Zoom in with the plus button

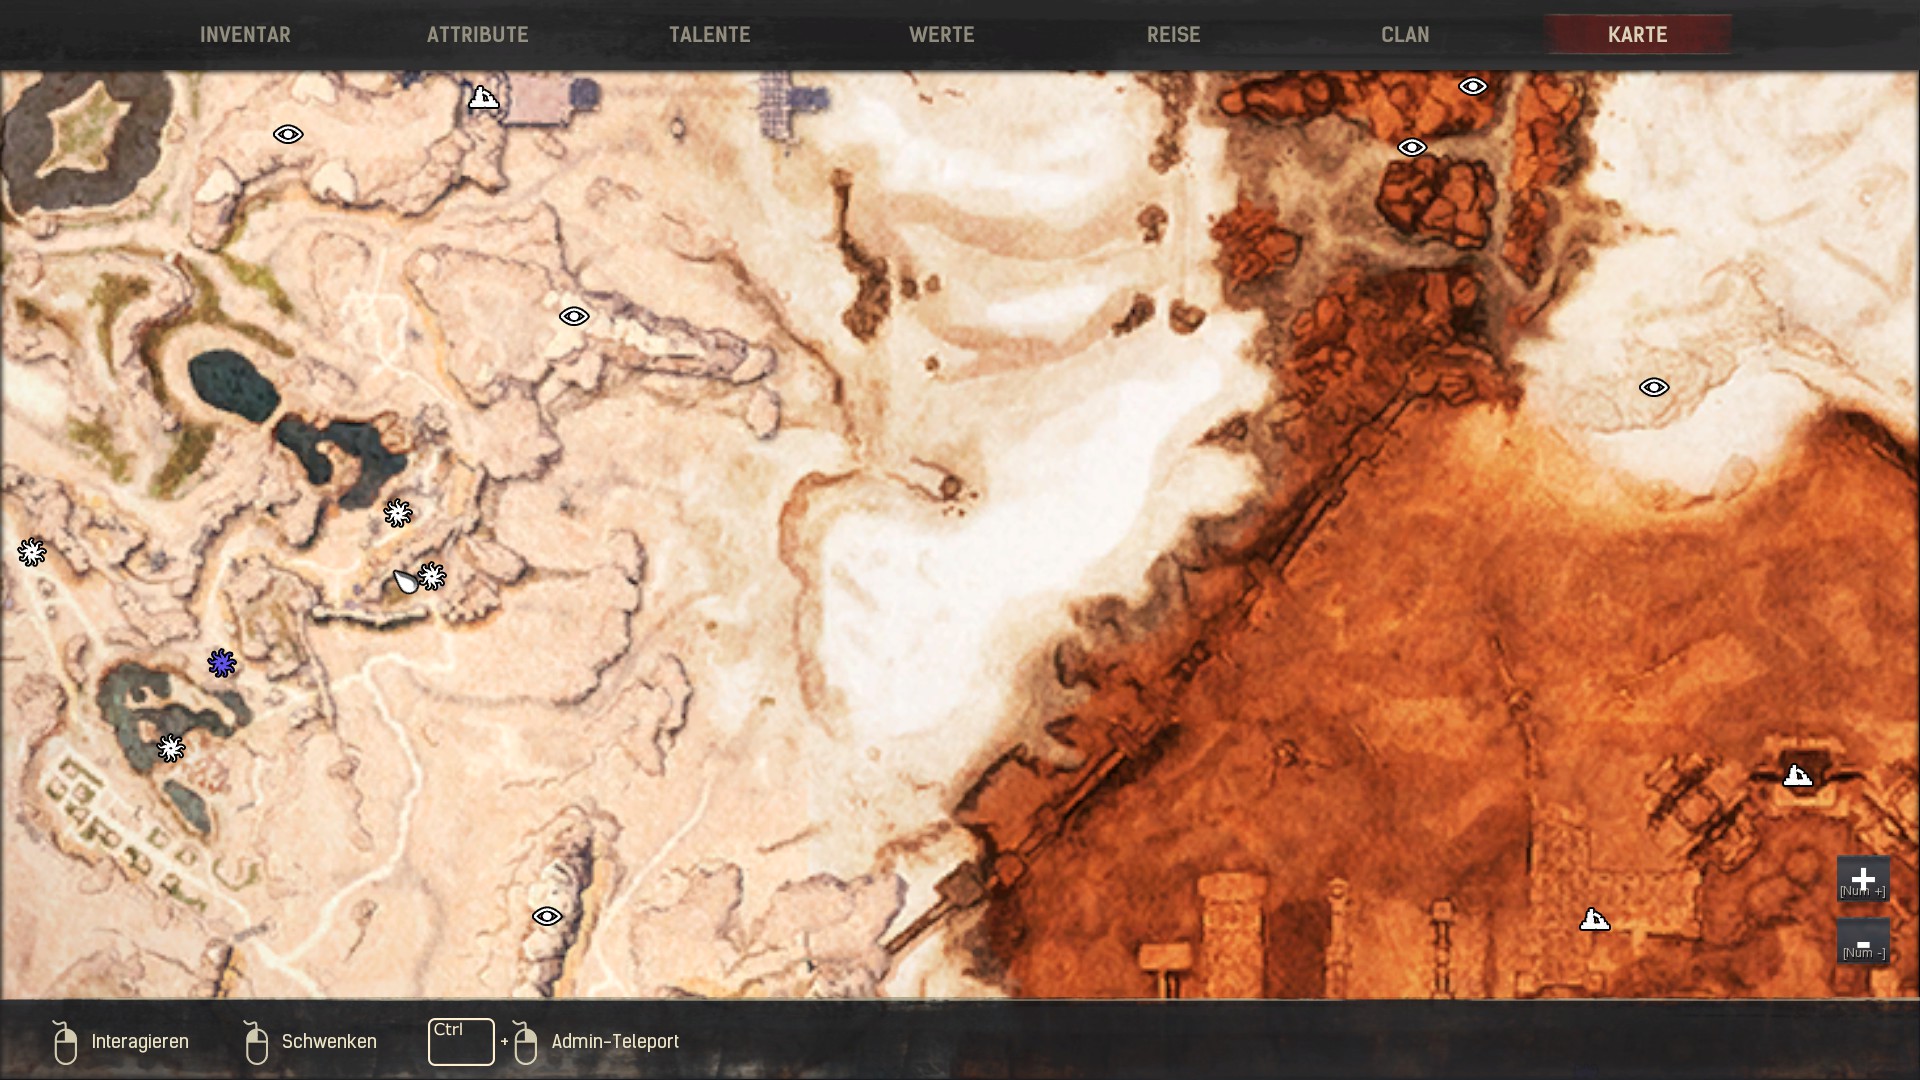click(x=1862, y=879)
